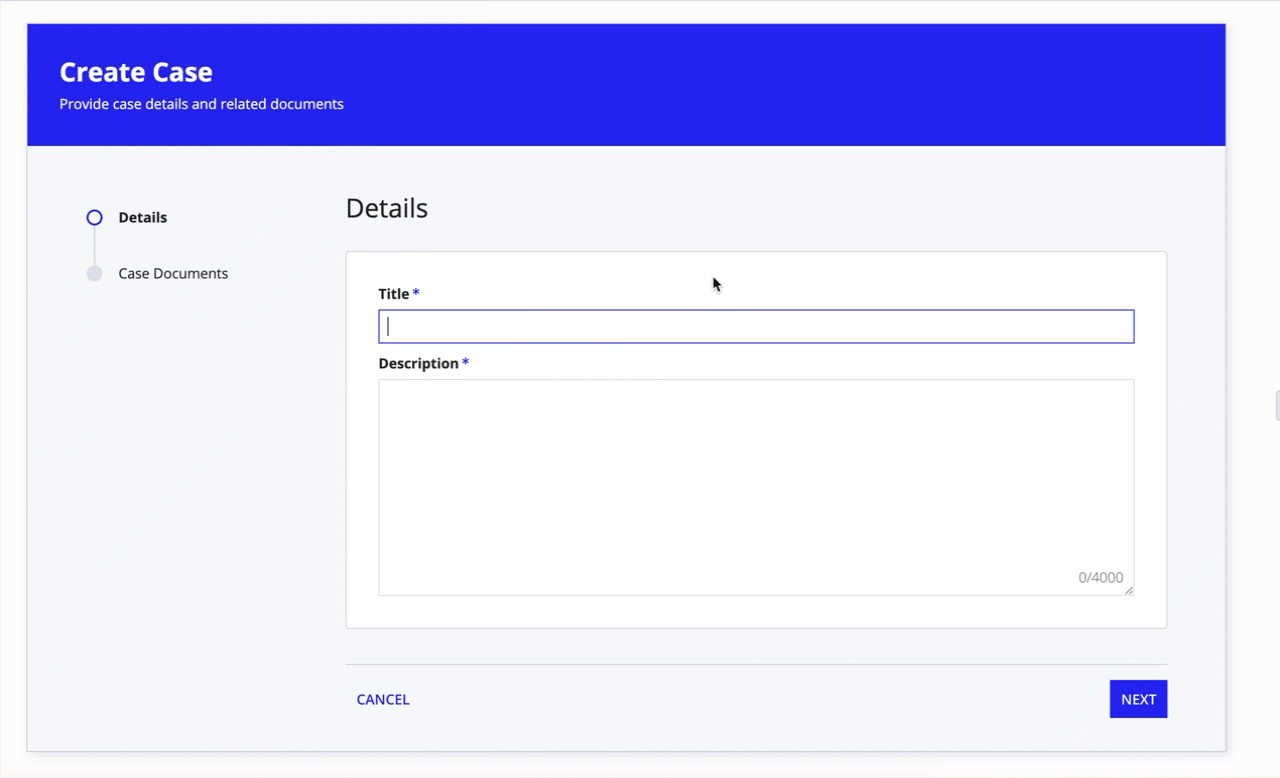1280x778 pixels.
Task: Click the Case Documents step label
Action: [x=173, y=273]
